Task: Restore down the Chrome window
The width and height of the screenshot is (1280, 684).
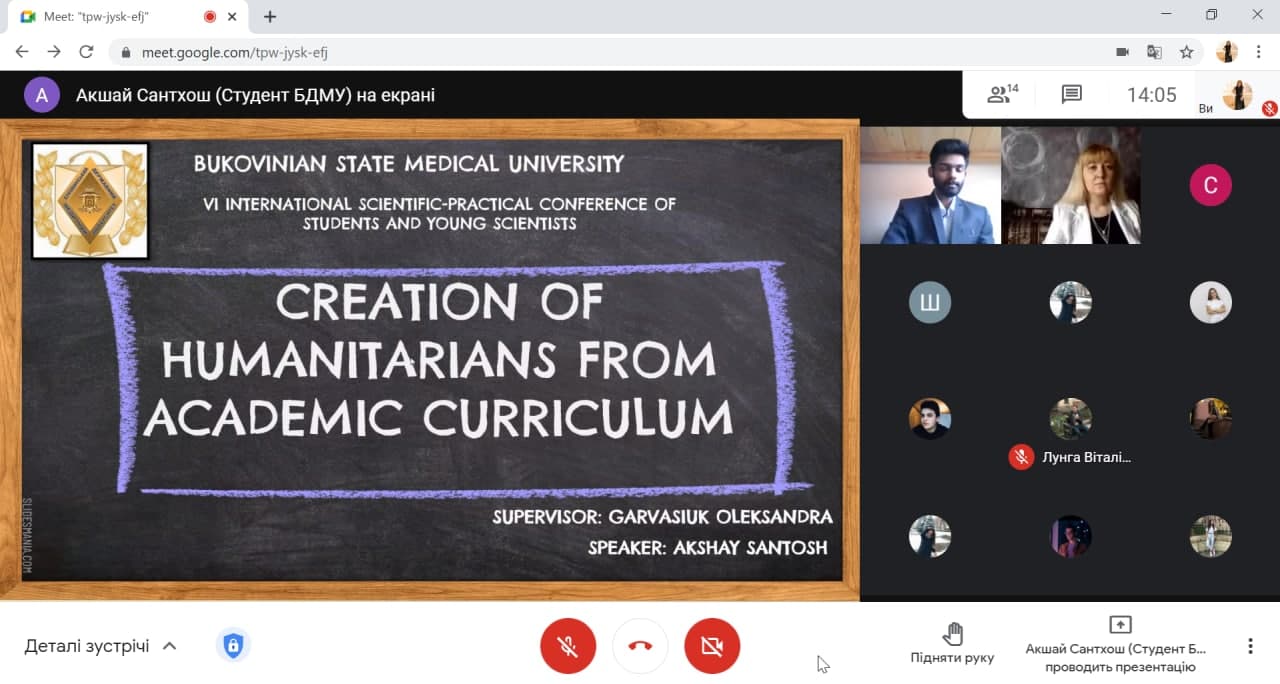Action: click(1212, 14)
